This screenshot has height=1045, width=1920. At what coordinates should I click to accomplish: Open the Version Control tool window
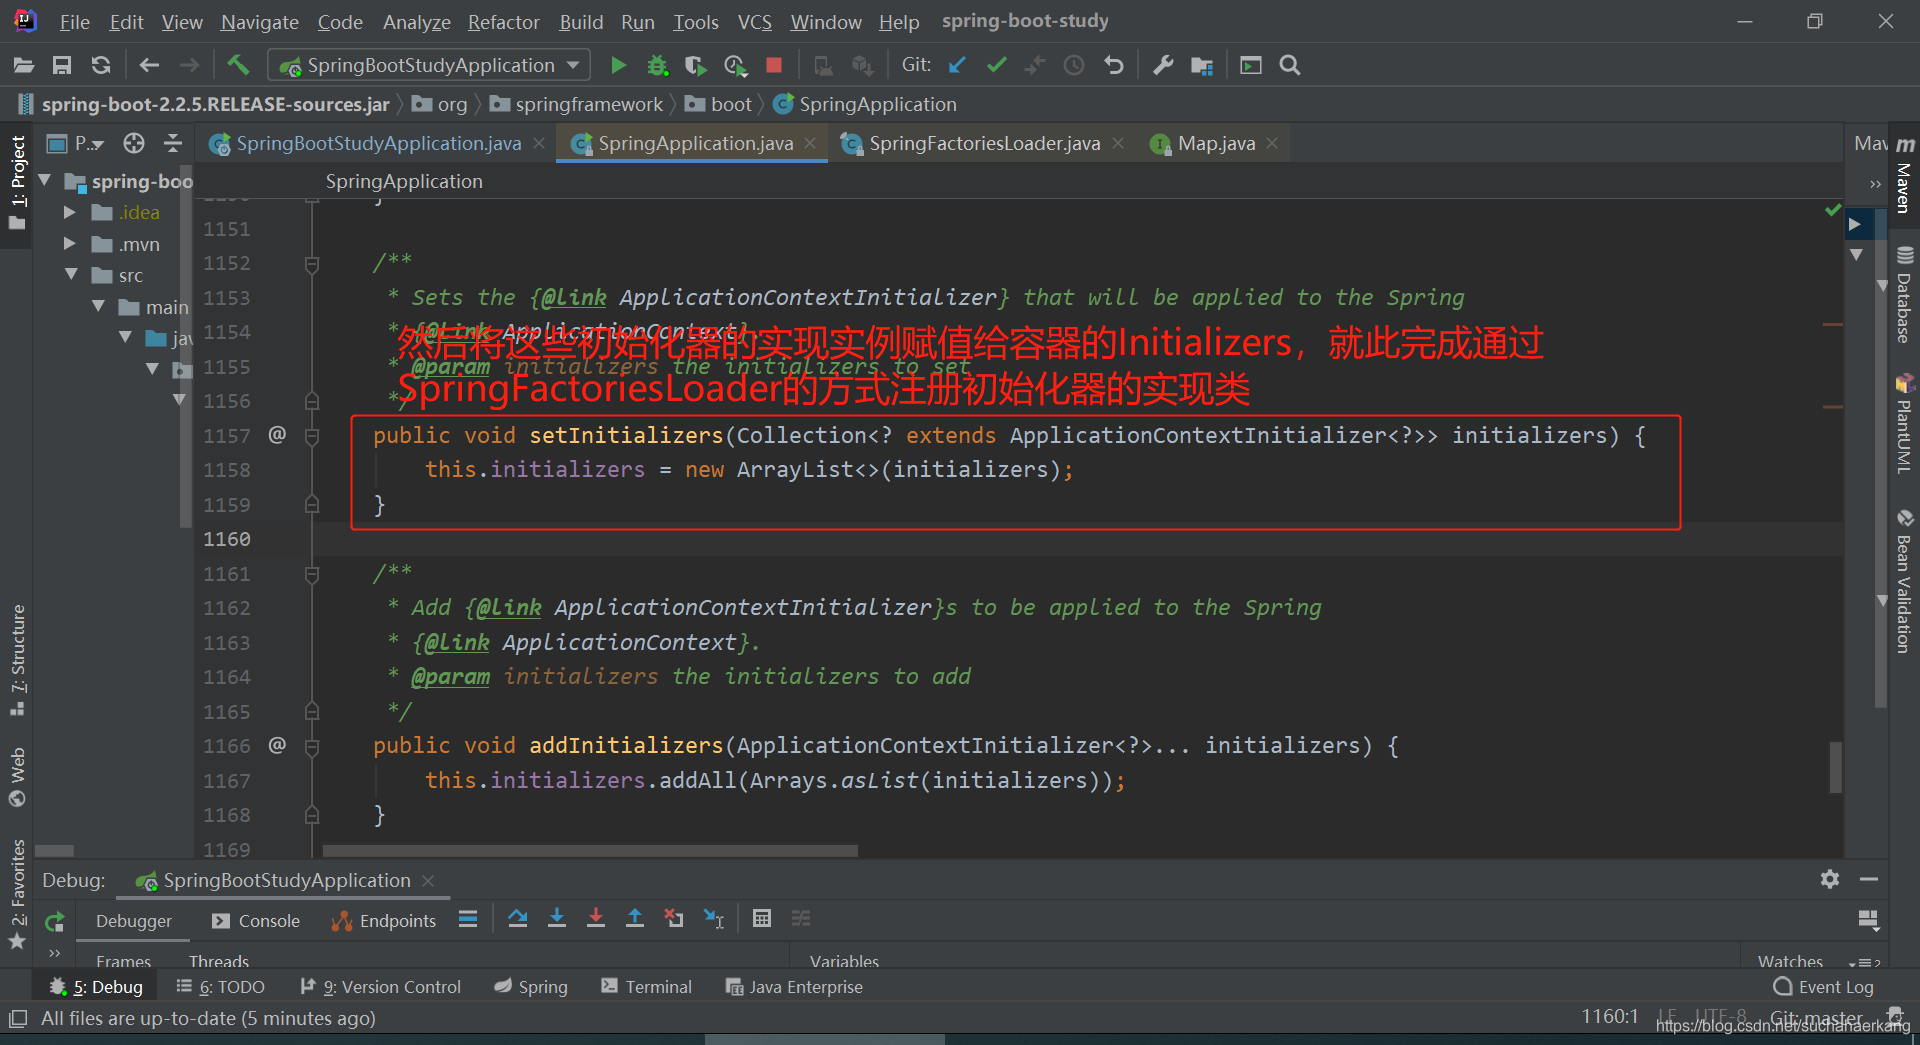[381, 987]
